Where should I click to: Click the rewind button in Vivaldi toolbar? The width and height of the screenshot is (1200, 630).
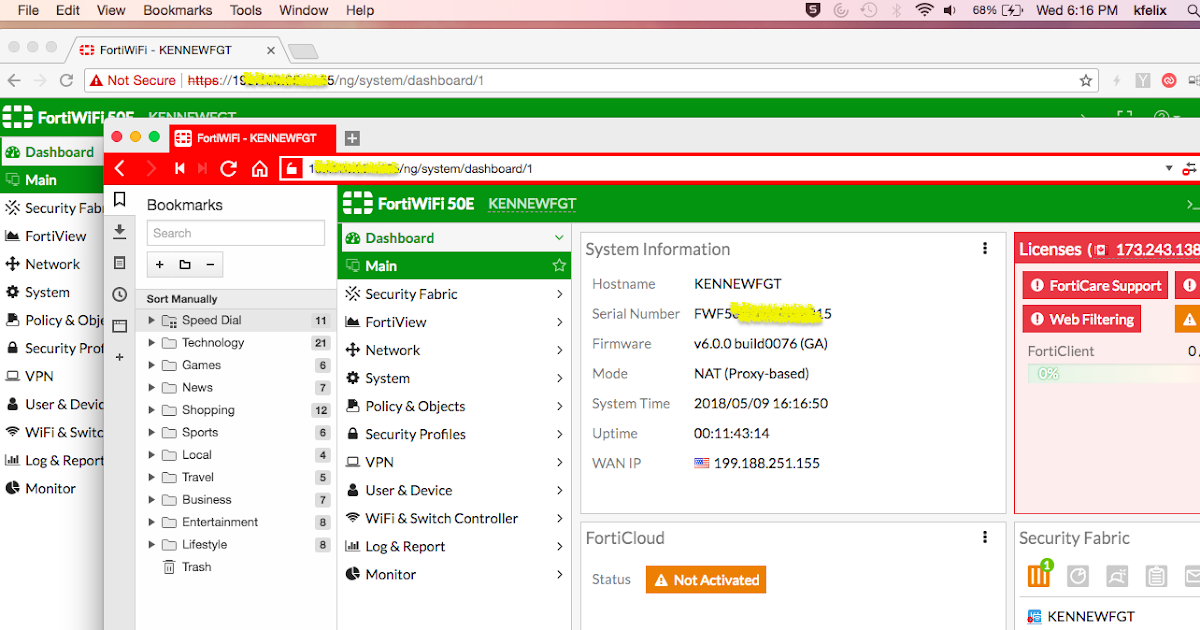coord(180,169)
